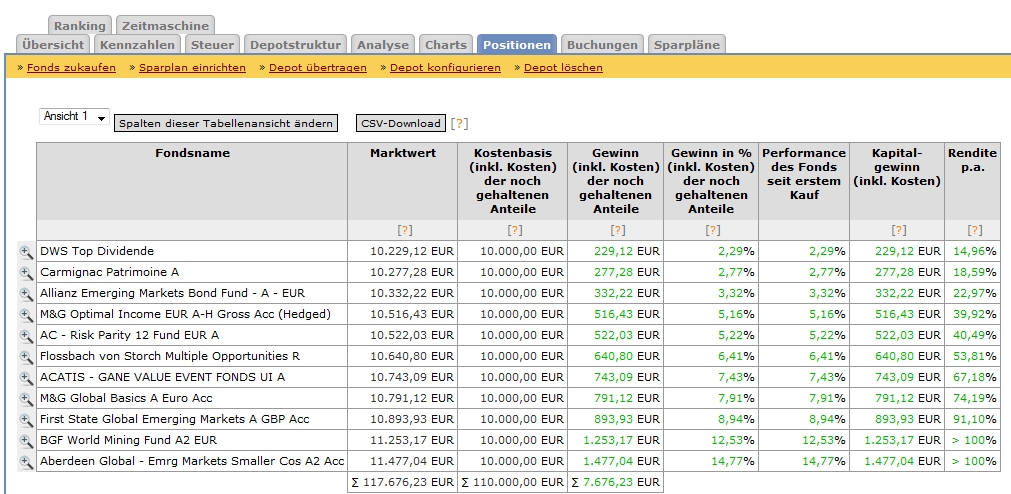Open the Ansicht 1 view dropdown

tap(75, 117)
